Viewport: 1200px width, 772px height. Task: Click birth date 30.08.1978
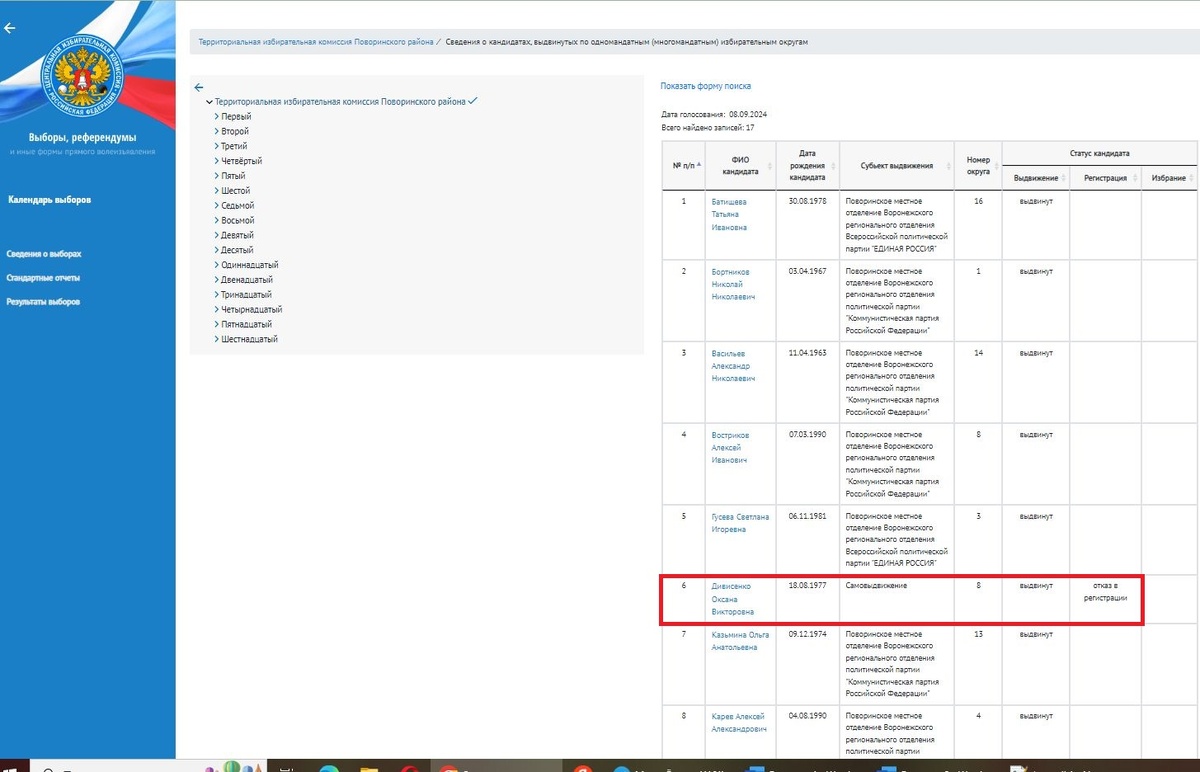tap(807, 201)
